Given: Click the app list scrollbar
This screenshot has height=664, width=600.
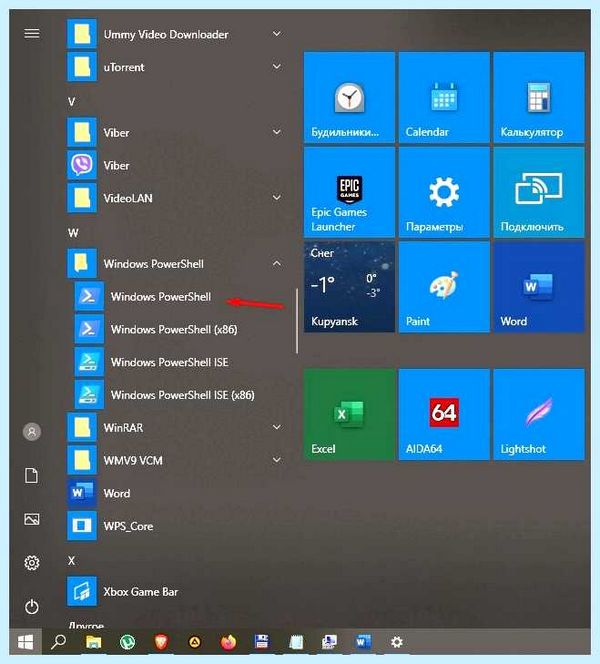Looking at the screenshot, I should pyautogui.click(x=297, y=321).
